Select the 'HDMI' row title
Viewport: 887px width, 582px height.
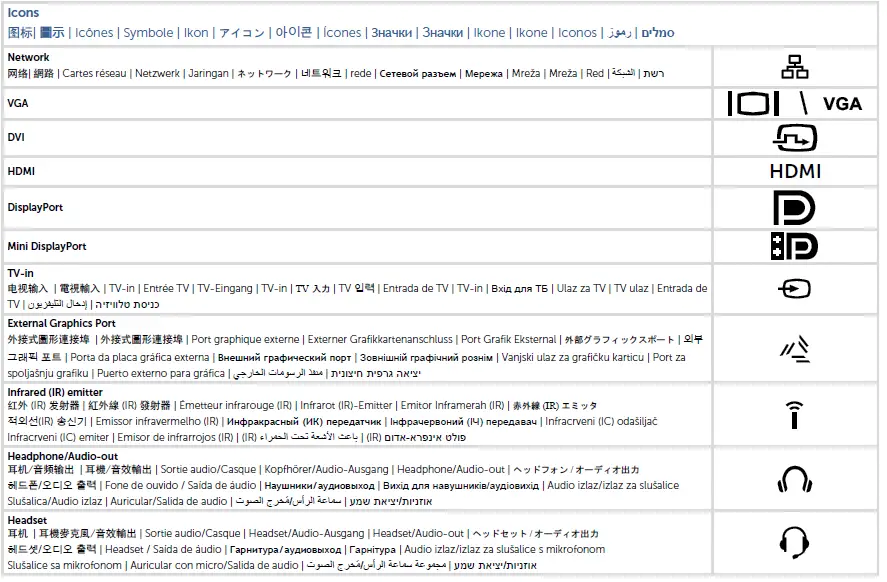(x=21, y=172)
